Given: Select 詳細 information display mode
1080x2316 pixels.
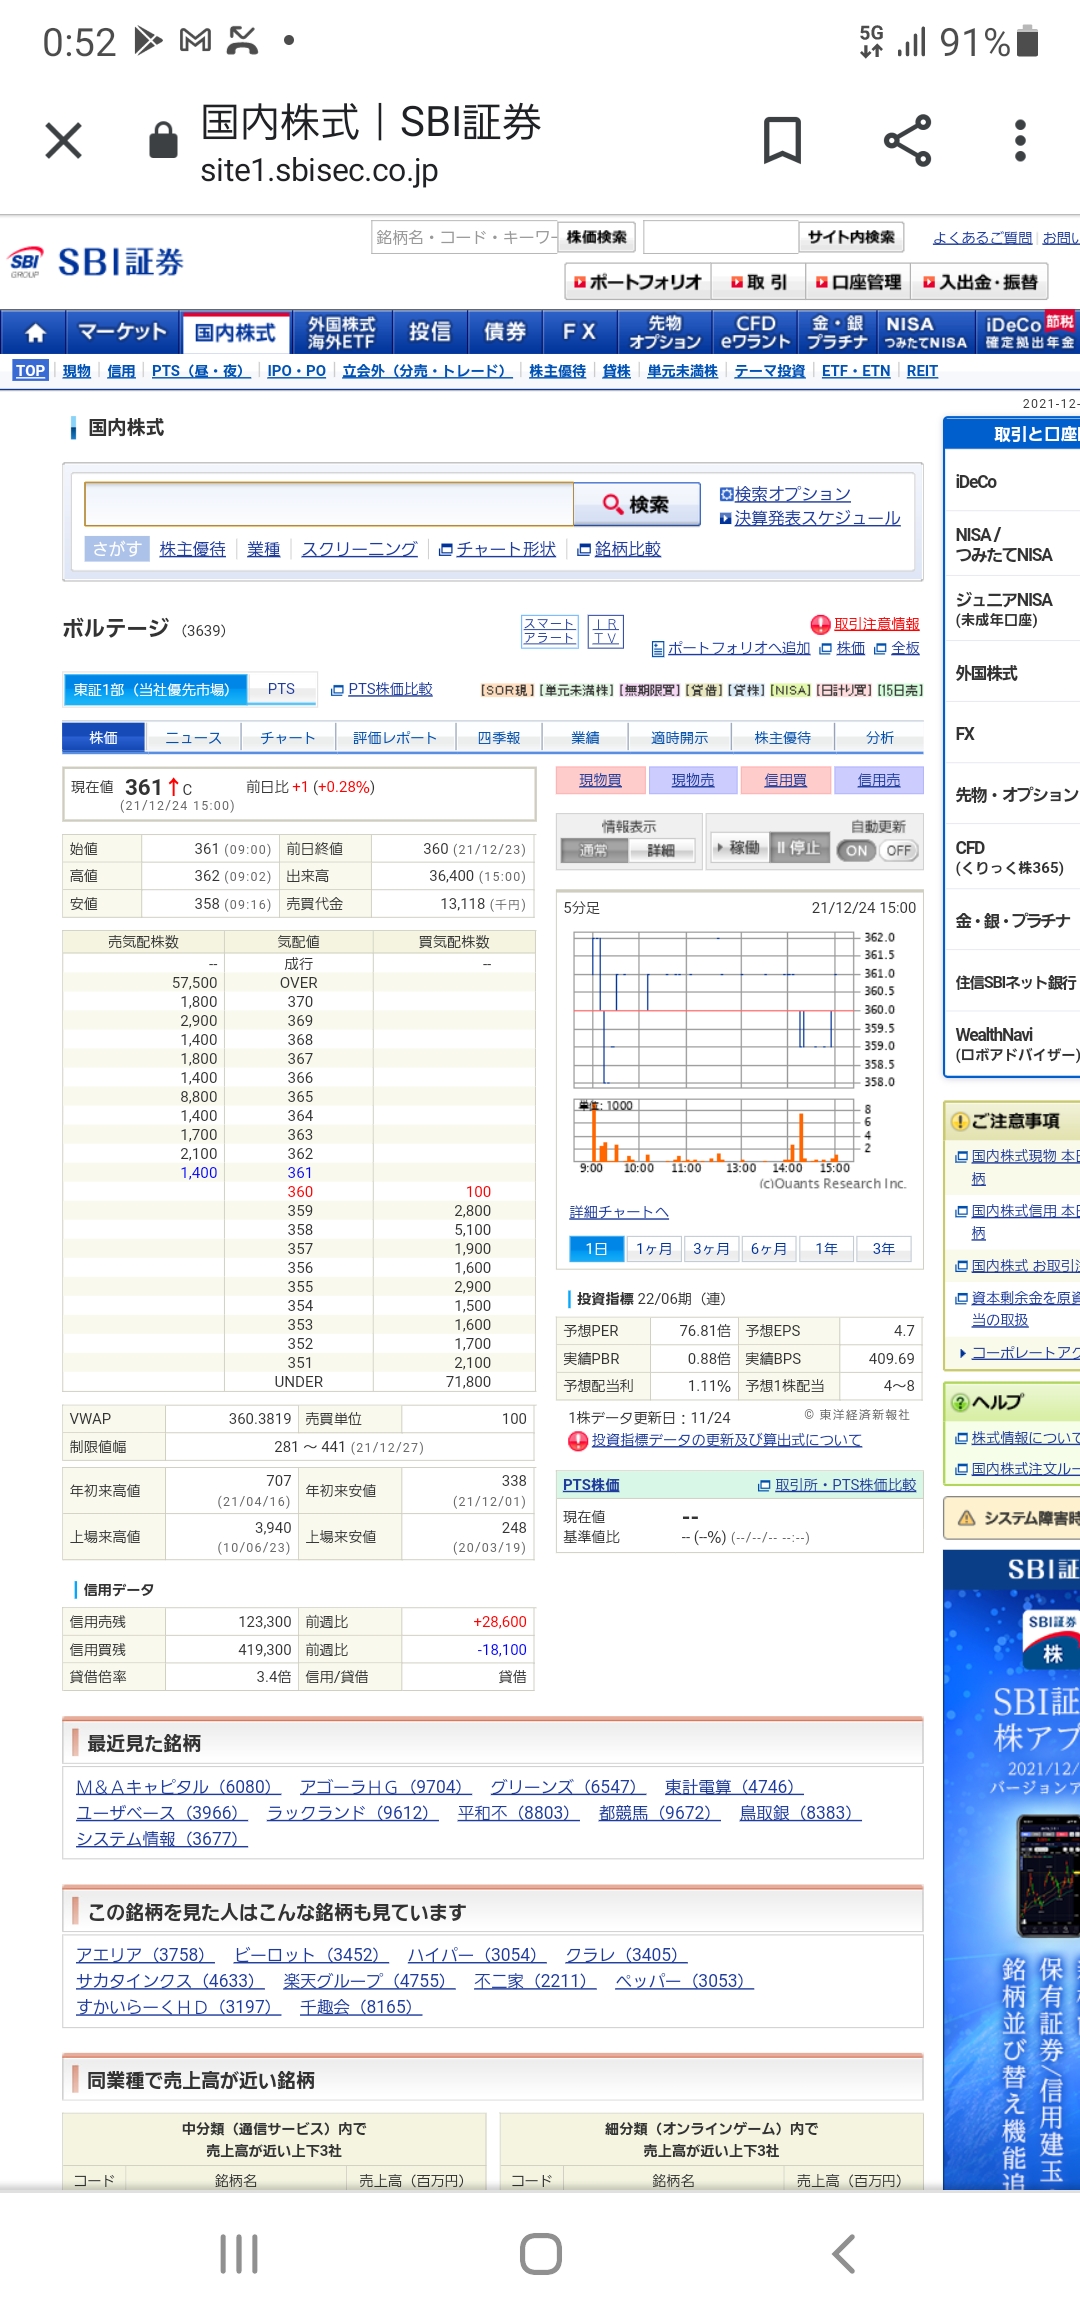Looking at the screenshot, I should pos(660,850).
